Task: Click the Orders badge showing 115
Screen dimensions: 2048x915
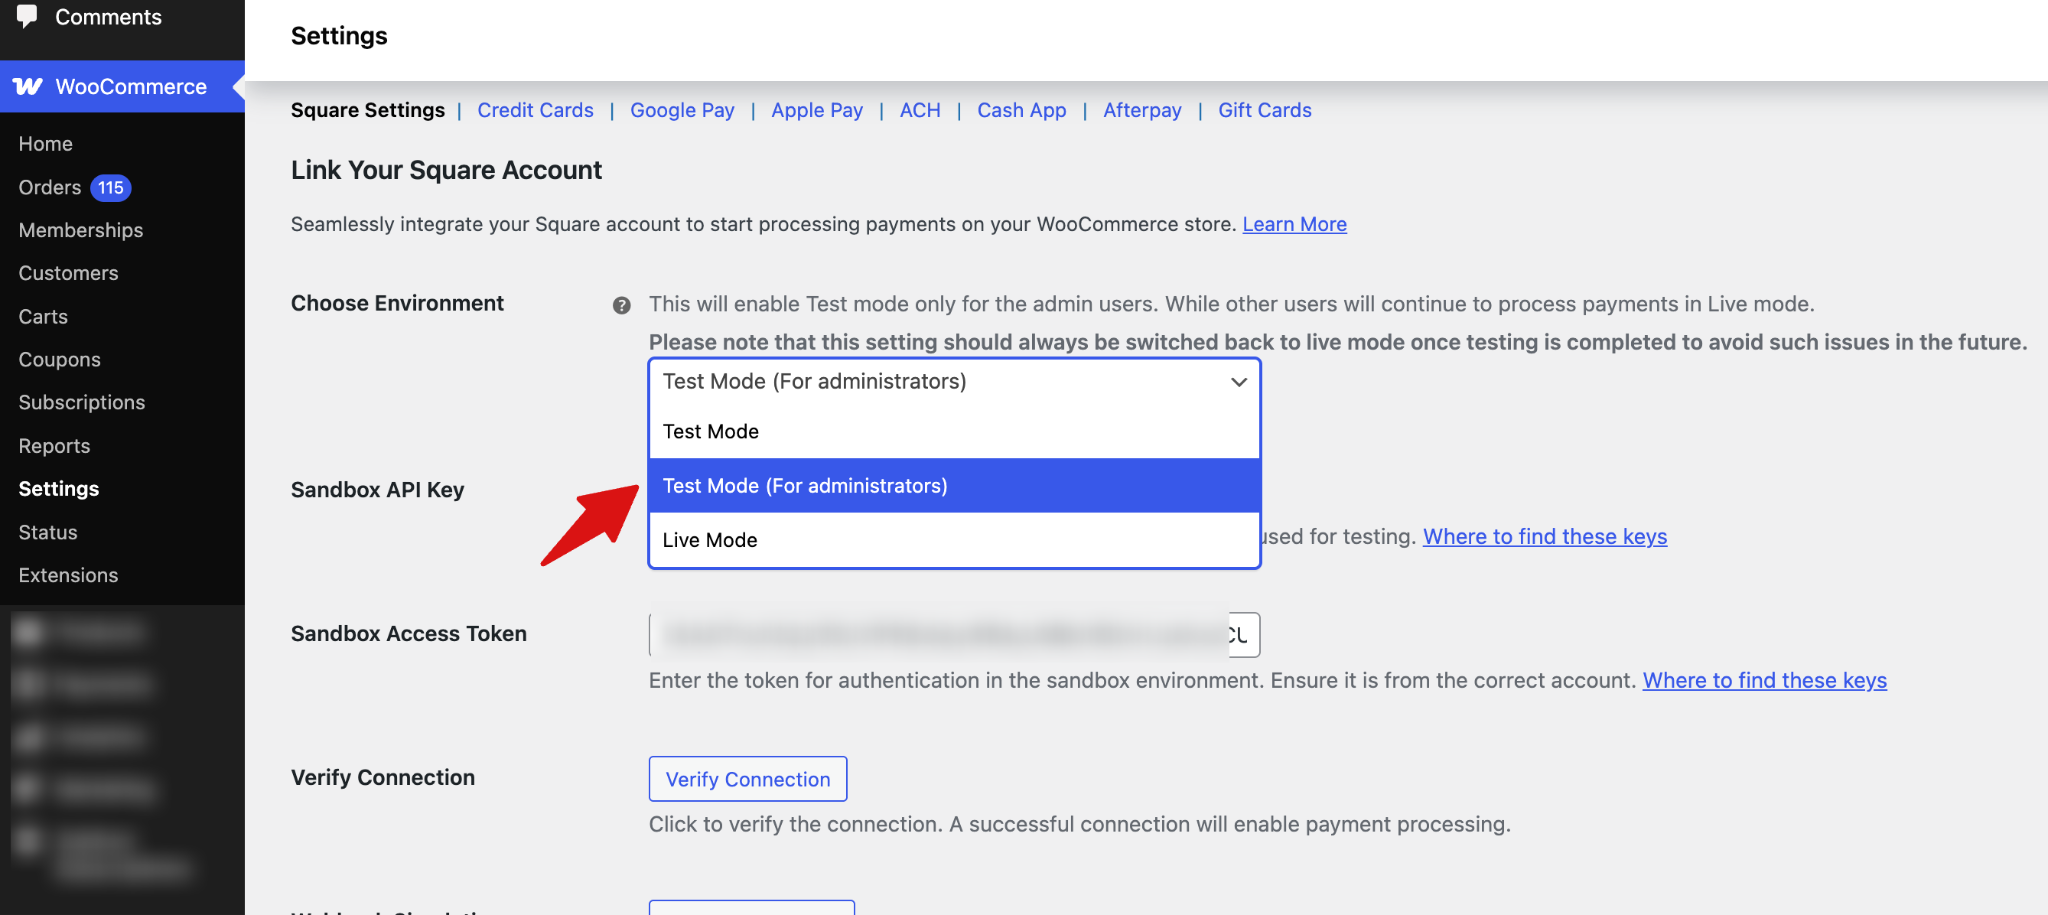Action: [x=110, y=187]
